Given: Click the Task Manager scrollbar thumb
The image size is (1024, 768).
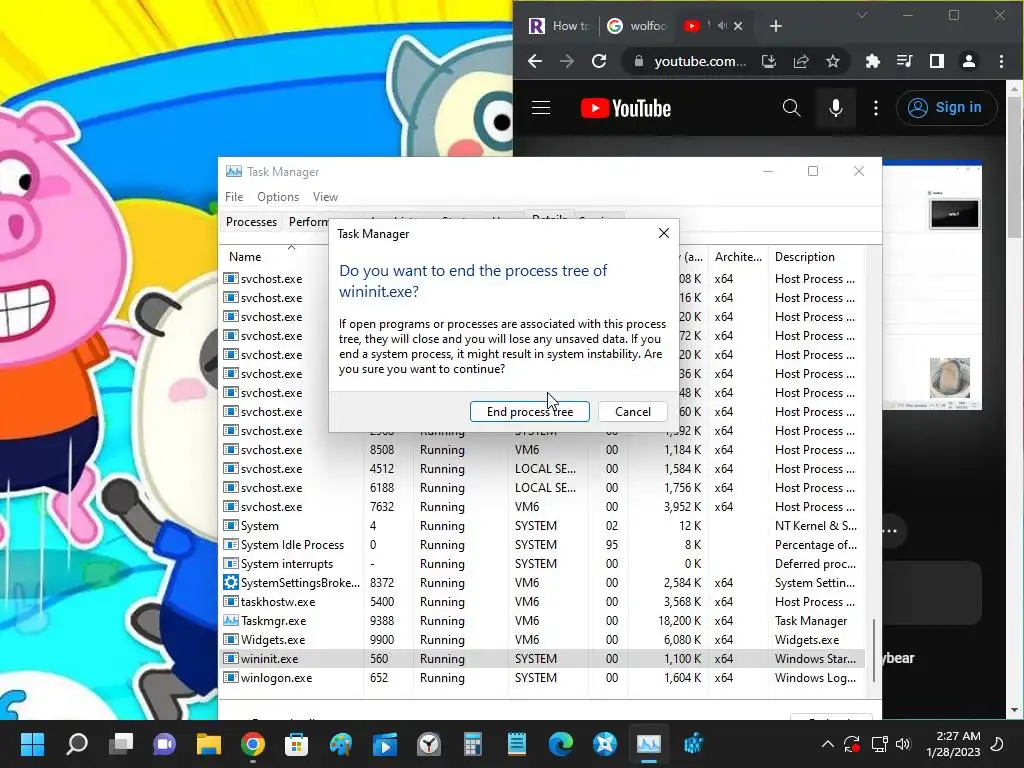Looking at the screenshot, I should pos(873,650).
